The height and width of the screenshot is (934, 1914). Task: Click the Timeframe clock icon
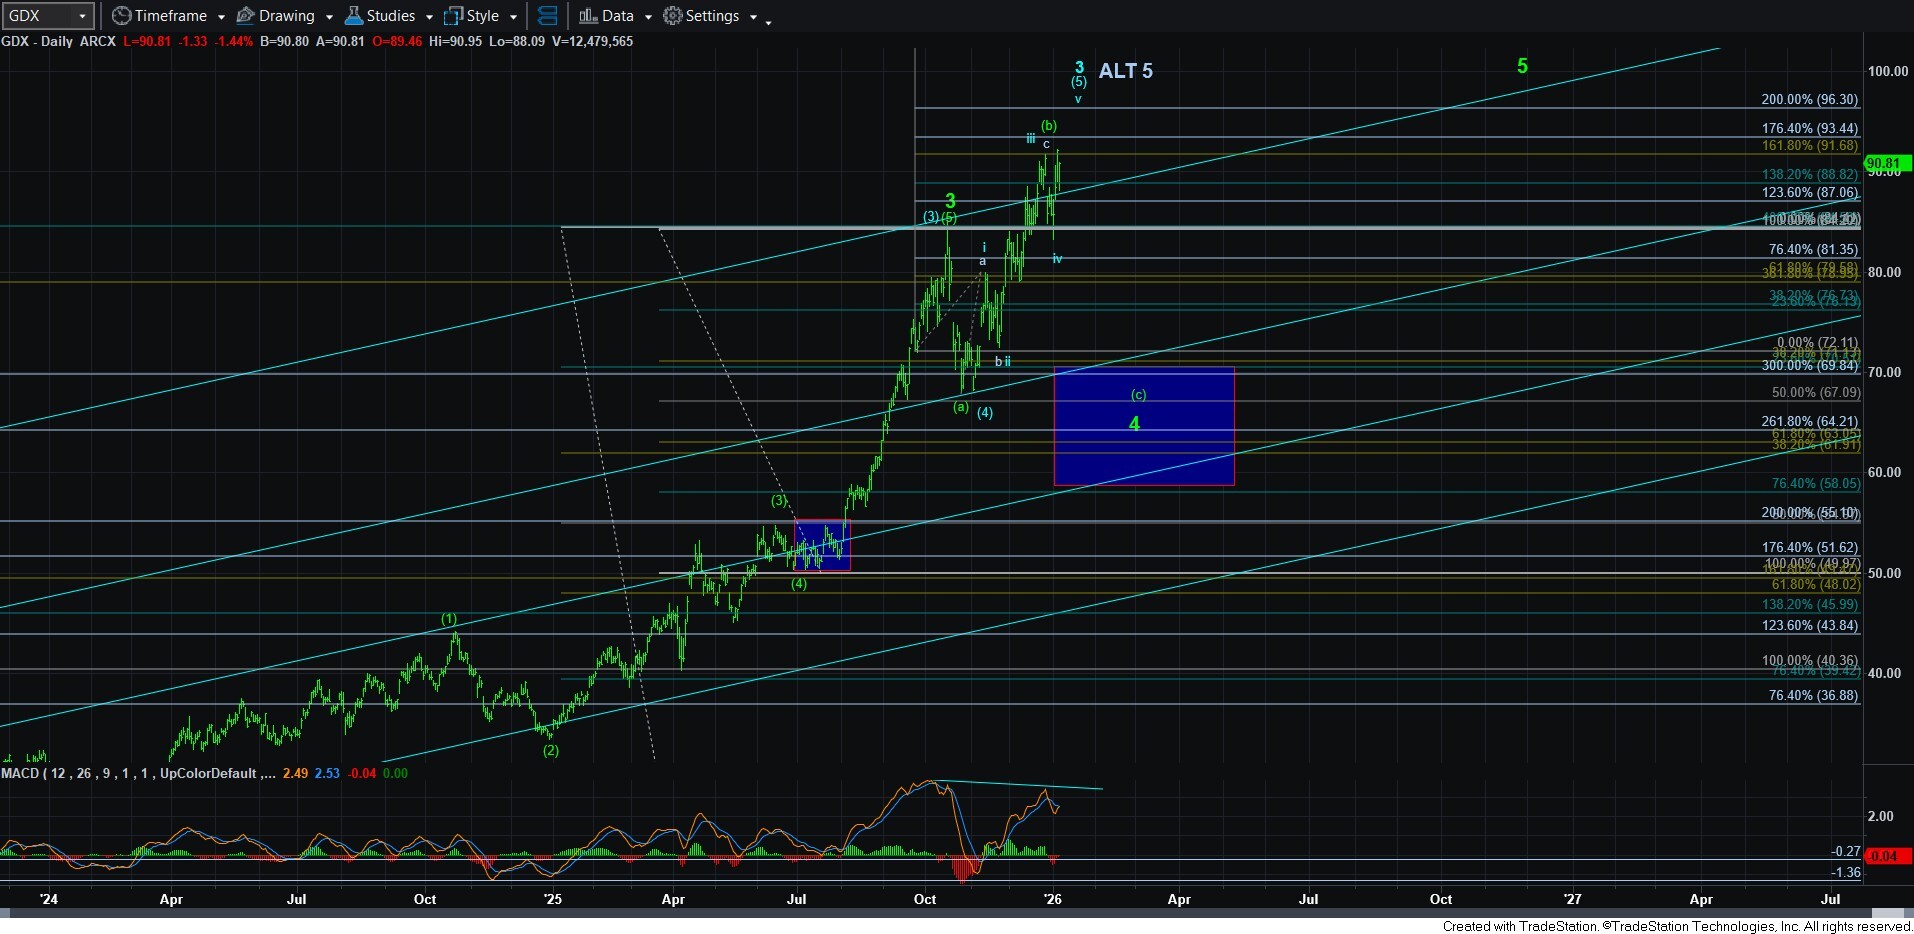click(121, 16)
